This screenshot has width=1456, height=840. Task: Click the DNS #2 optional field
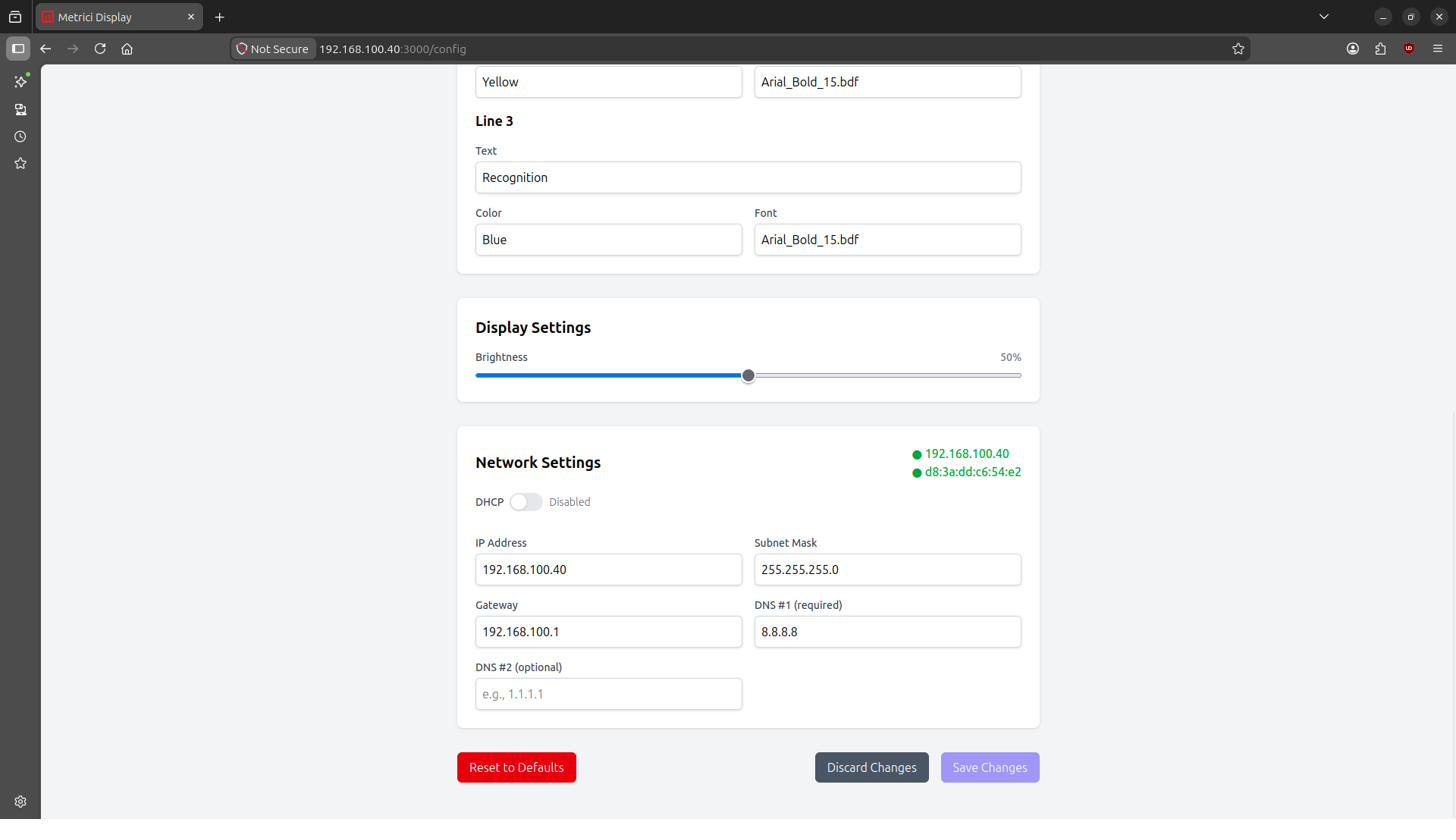point(608,694)
